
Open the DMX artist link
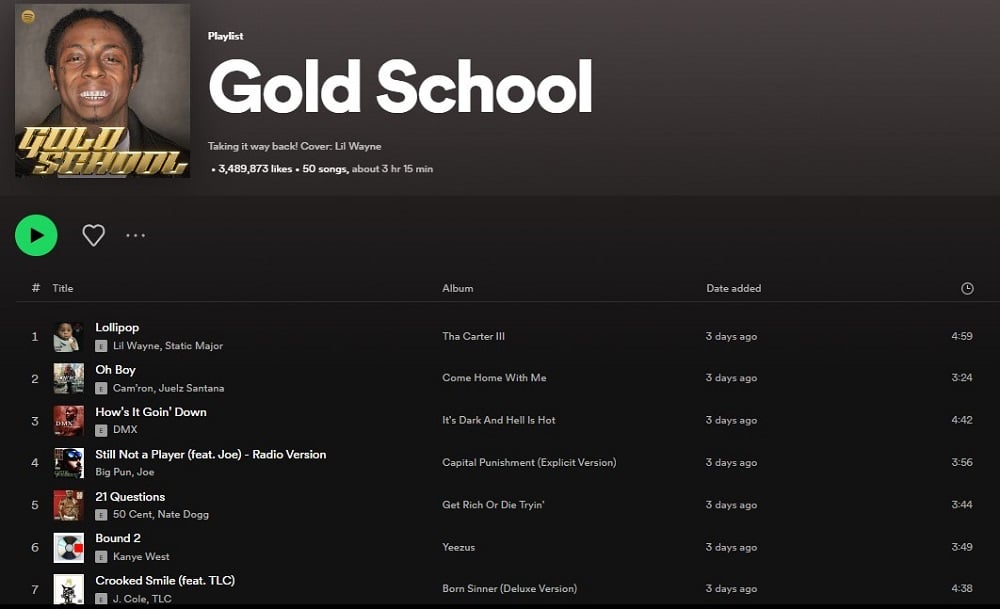[125, 430]
